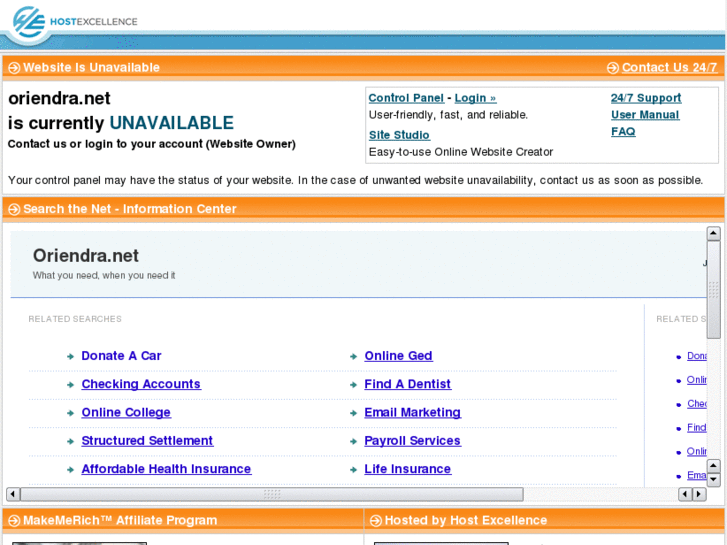Click the oriendra.net unavailable domain text

point(59,98)
